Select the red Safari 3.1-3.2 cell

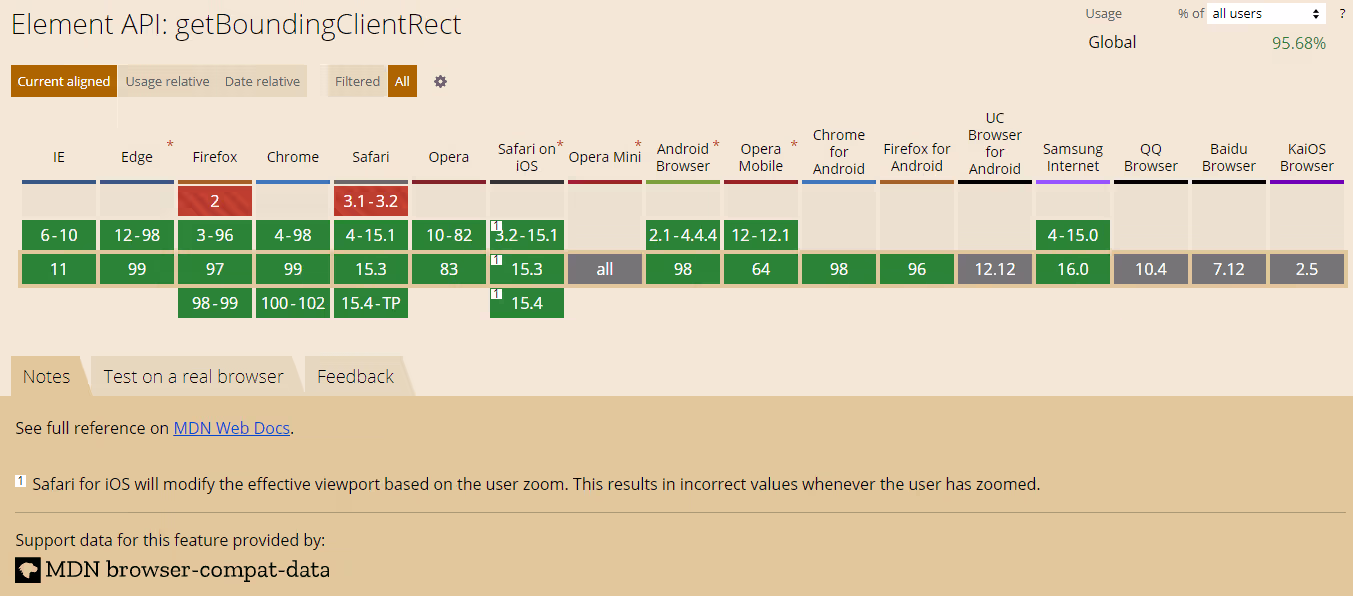tap(371, 201)
